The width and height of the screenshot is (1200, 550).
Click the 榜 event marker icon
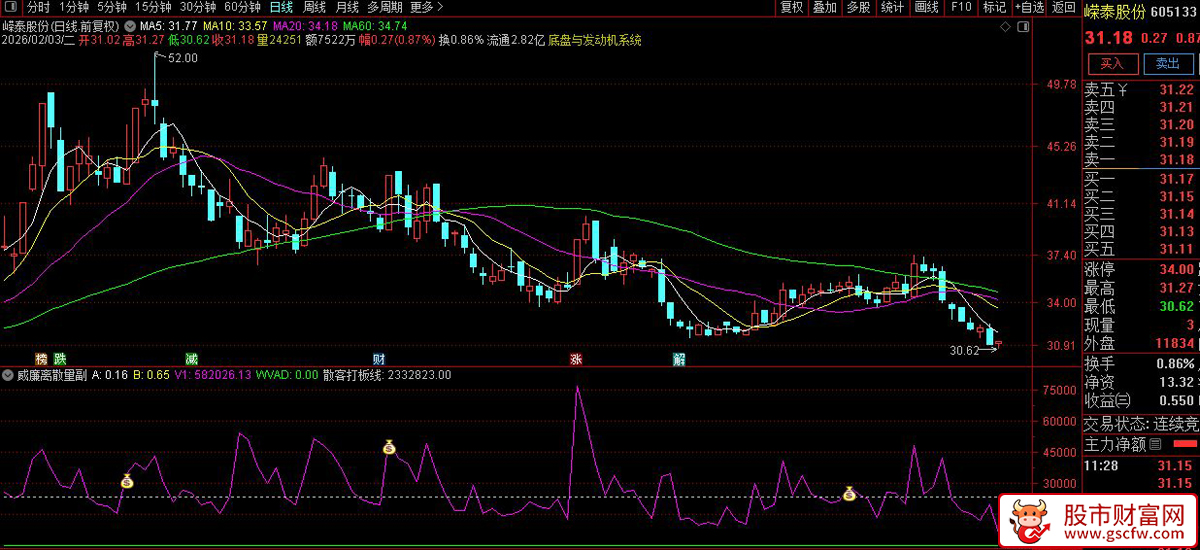[42, 359]
